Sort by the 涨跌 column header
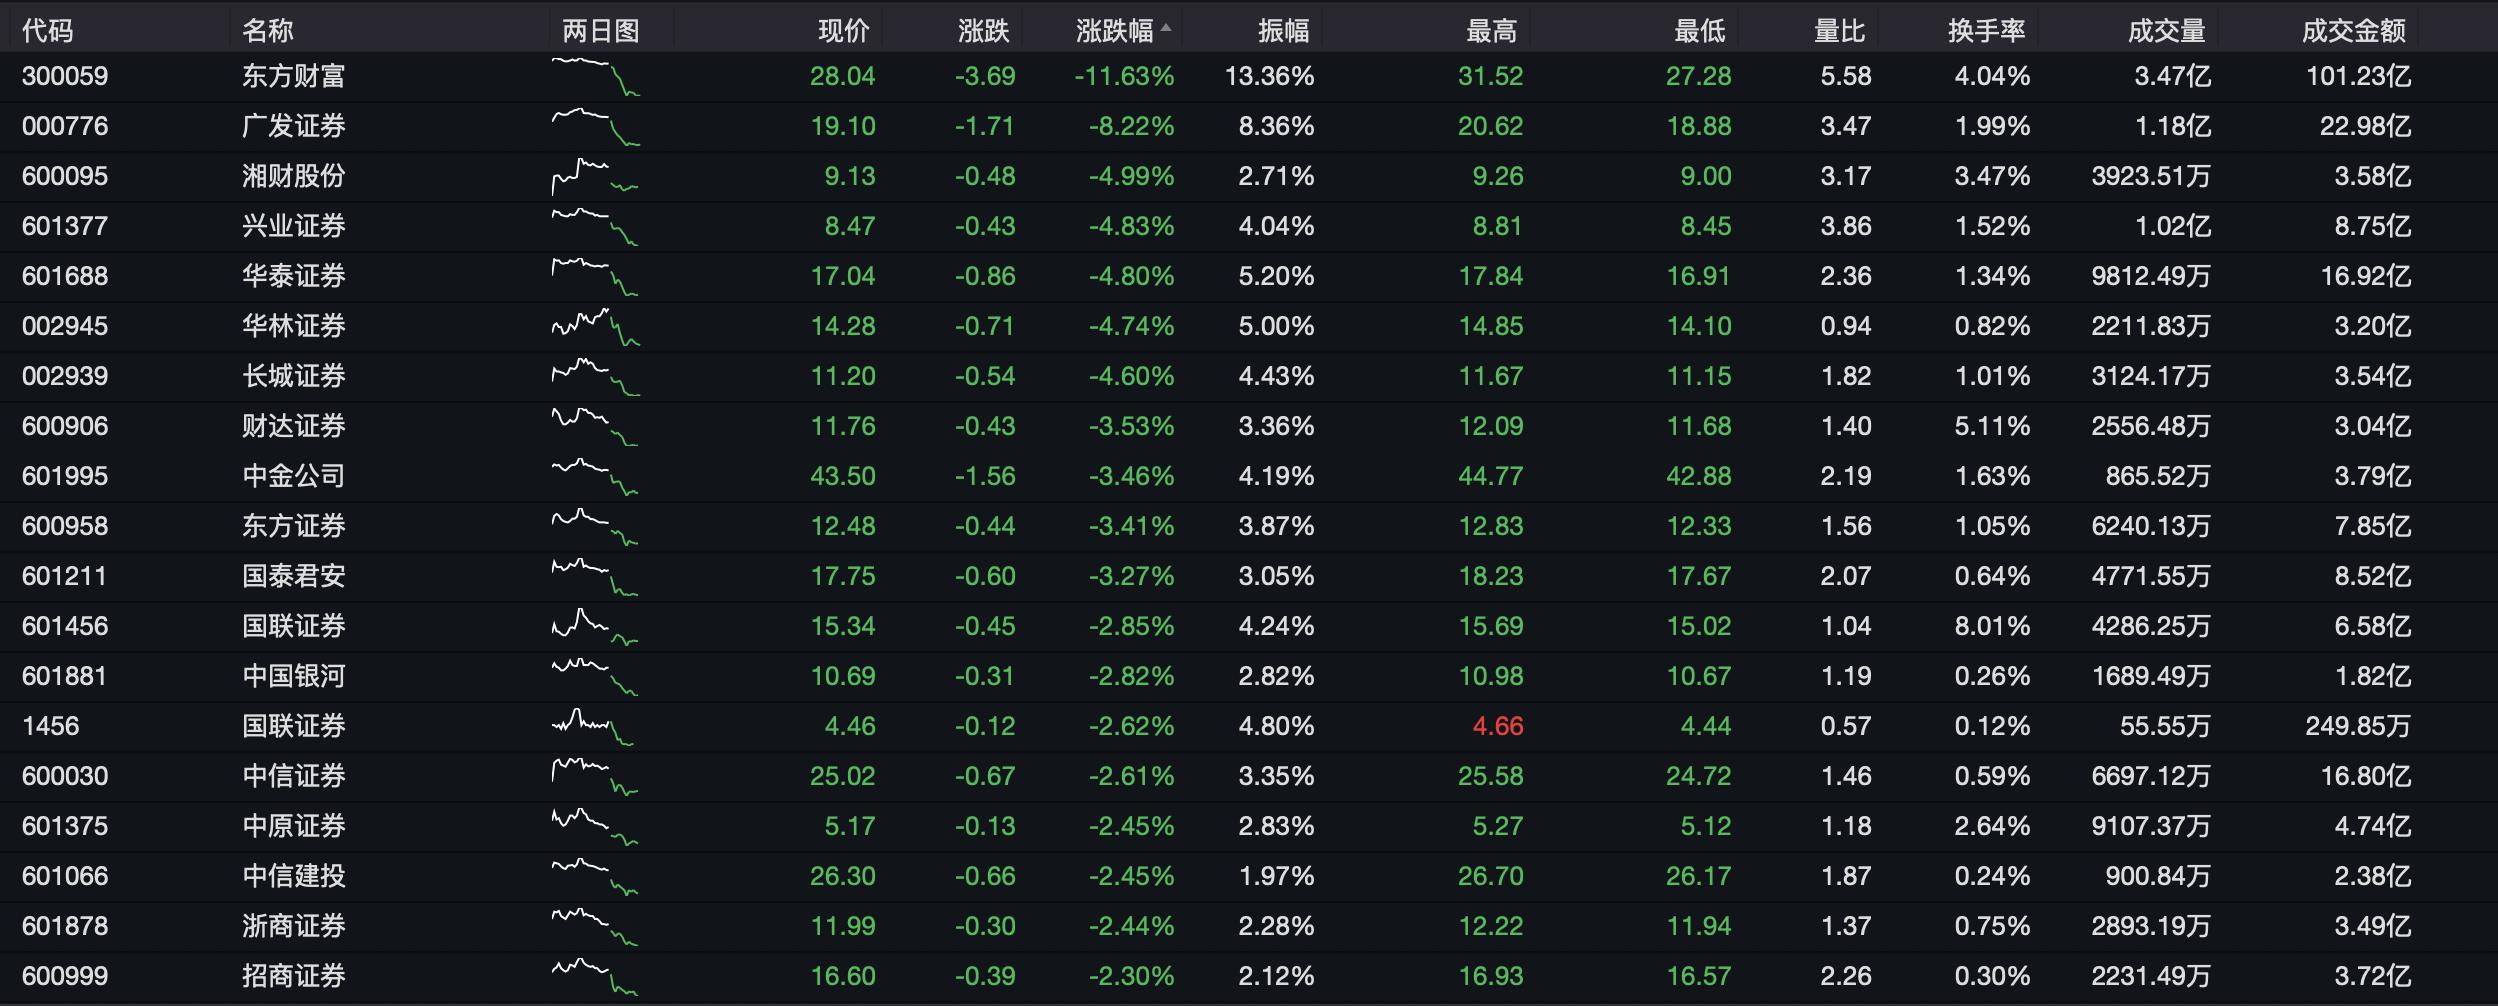 click(x=983, y=31)
